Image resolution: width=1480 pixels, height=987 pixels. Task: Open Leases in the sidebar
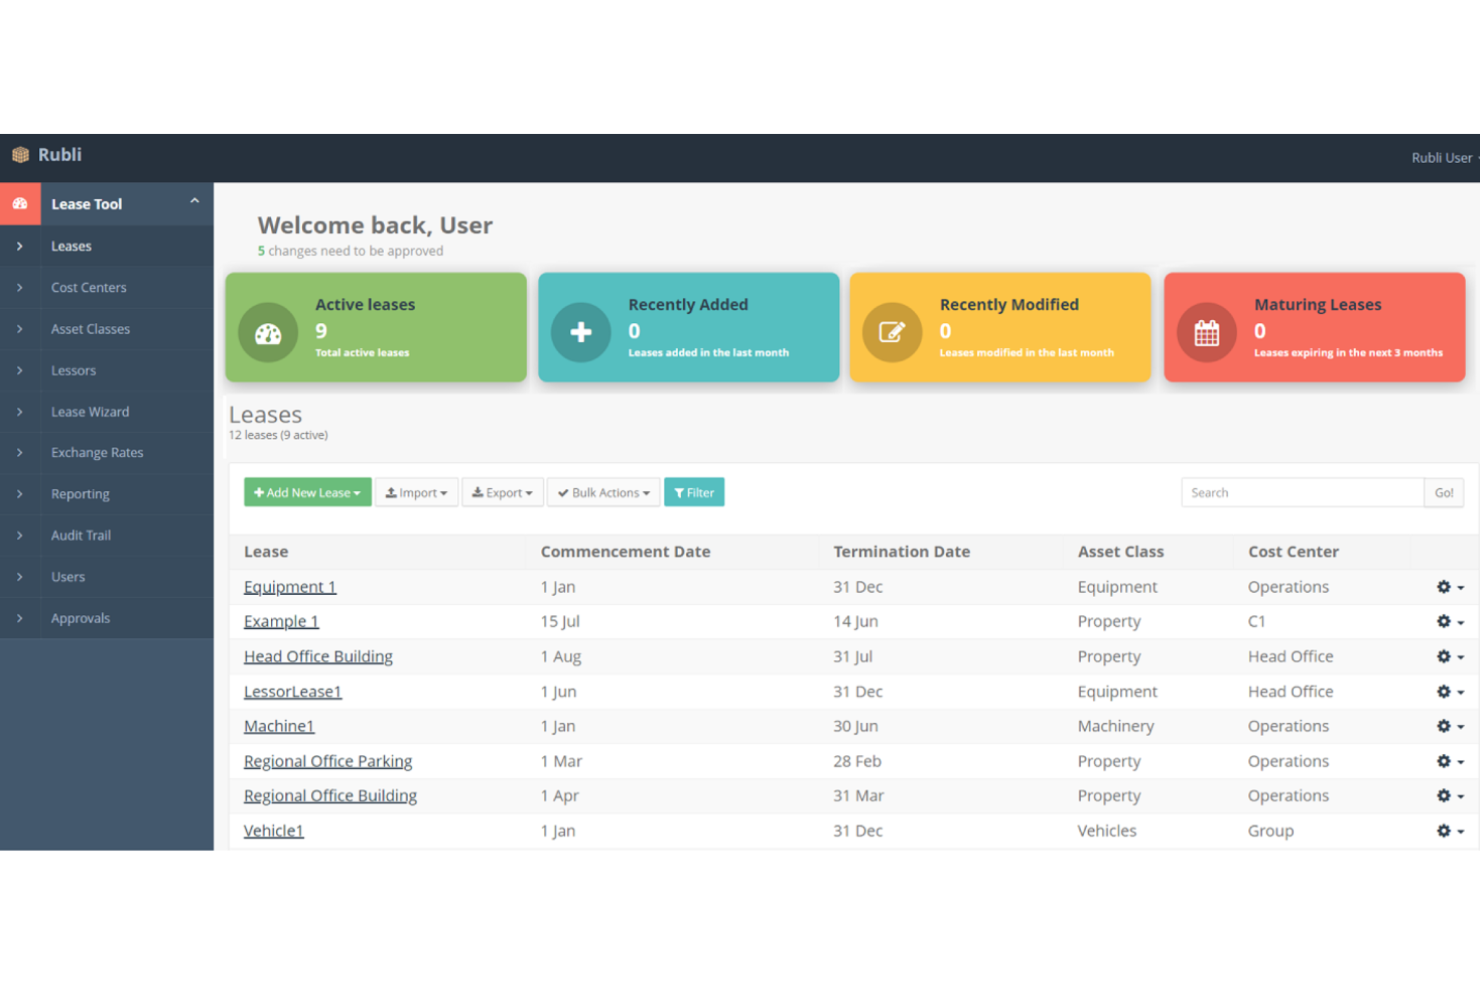(71, 246)
